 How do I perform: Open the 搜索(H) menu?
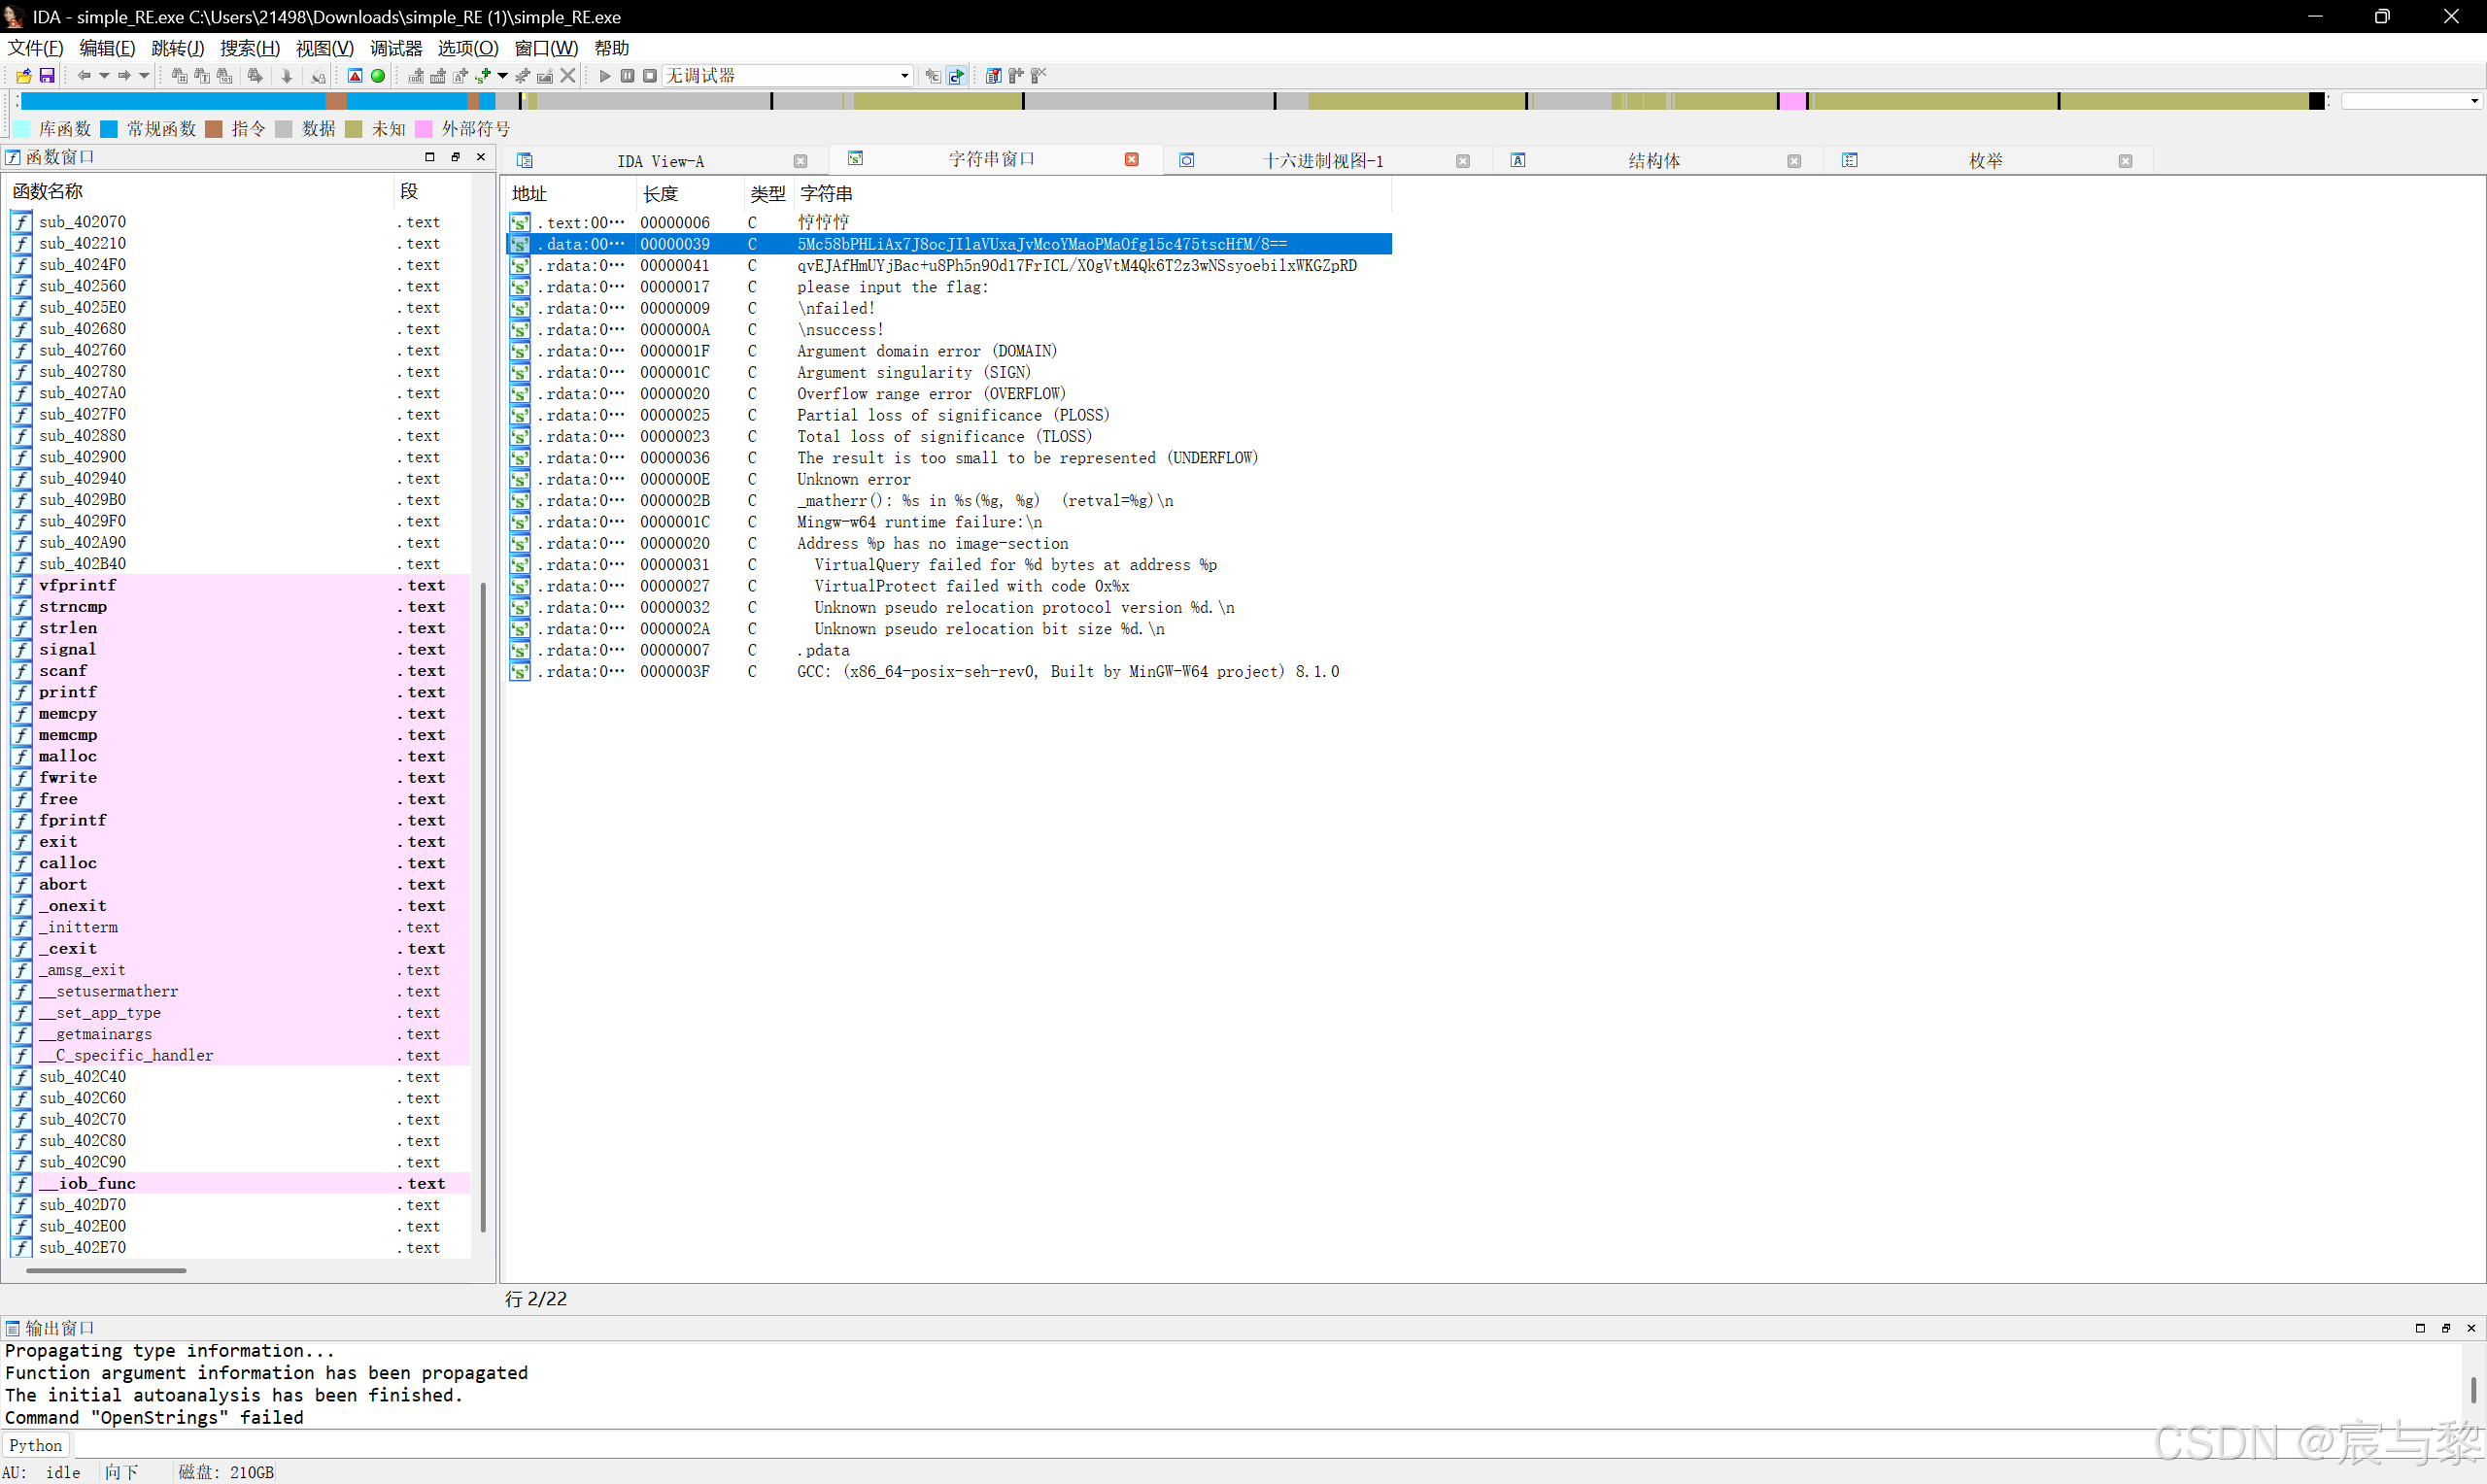[x=249, y=48]
